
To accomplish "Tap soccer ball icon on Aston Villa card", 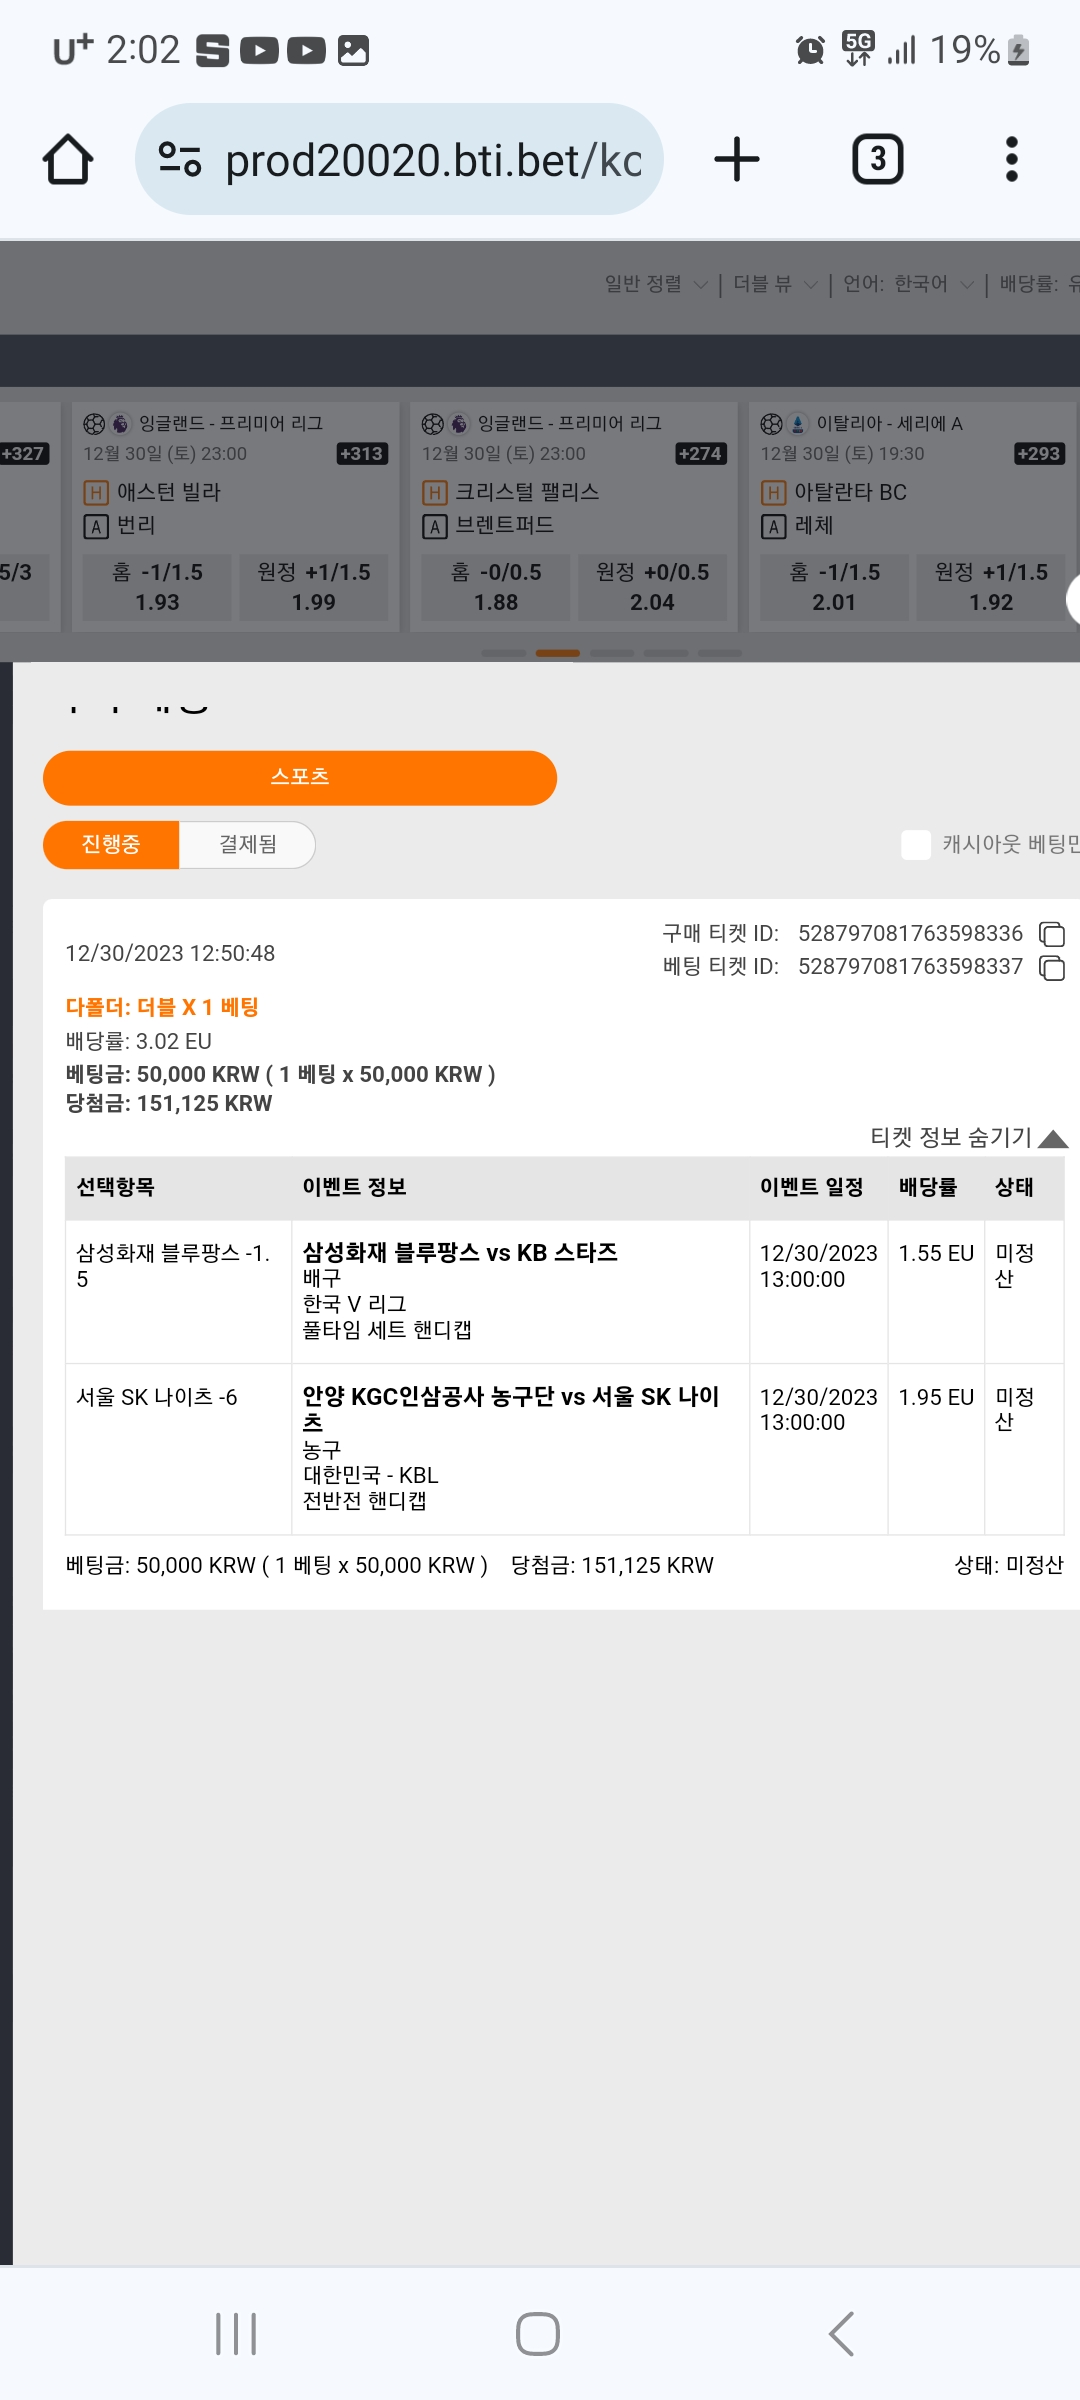I will point(94,424).
